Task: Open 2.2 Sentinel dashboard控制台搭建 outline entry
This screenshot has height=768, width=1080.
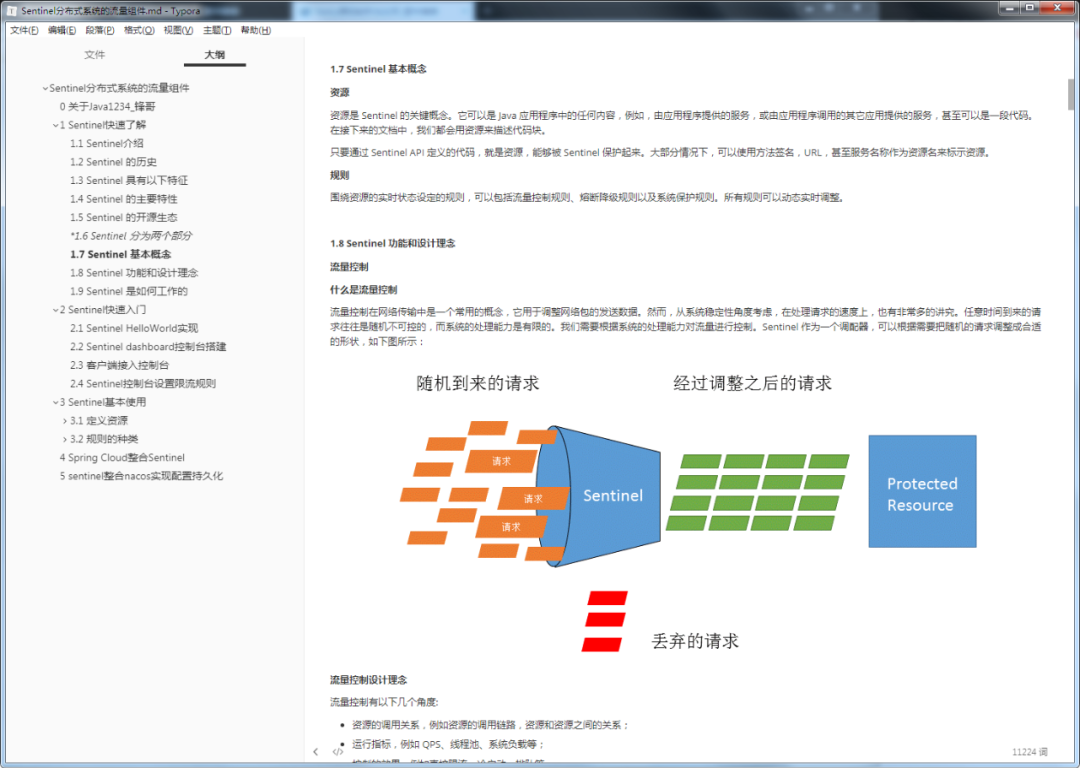Action: coord(148,346)
